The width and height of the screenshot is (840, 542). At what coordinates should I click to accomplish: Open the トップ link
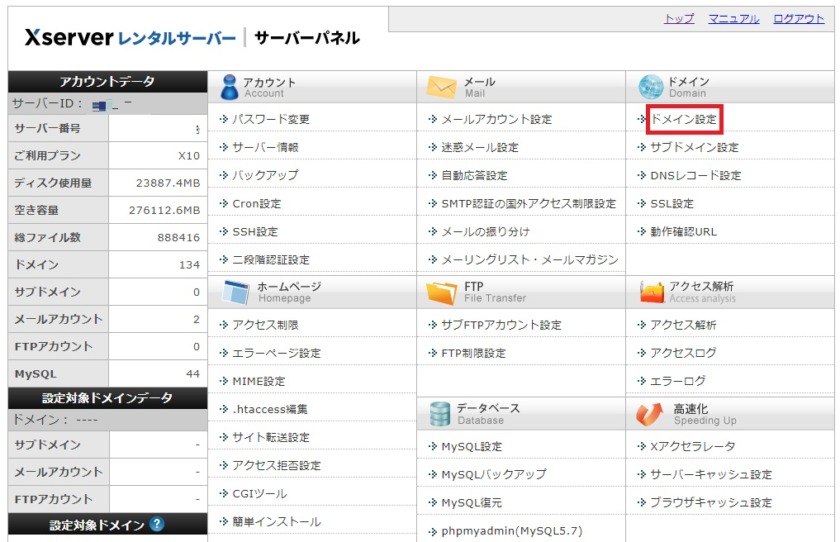679,19
